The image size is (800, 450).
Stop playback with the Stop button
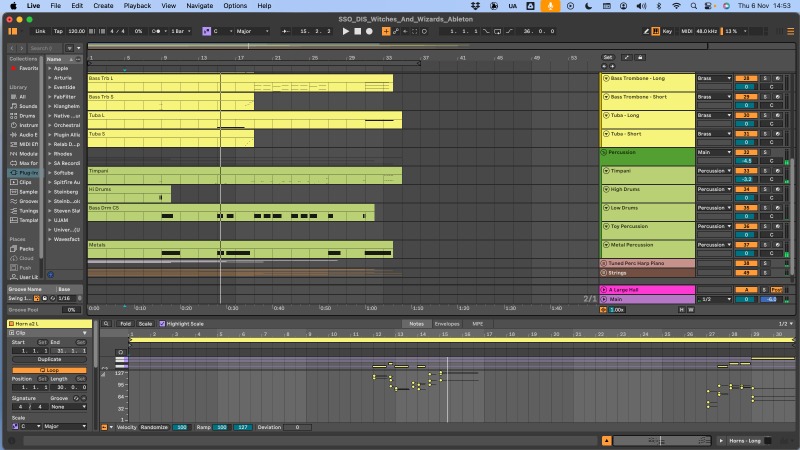[358, 31]
